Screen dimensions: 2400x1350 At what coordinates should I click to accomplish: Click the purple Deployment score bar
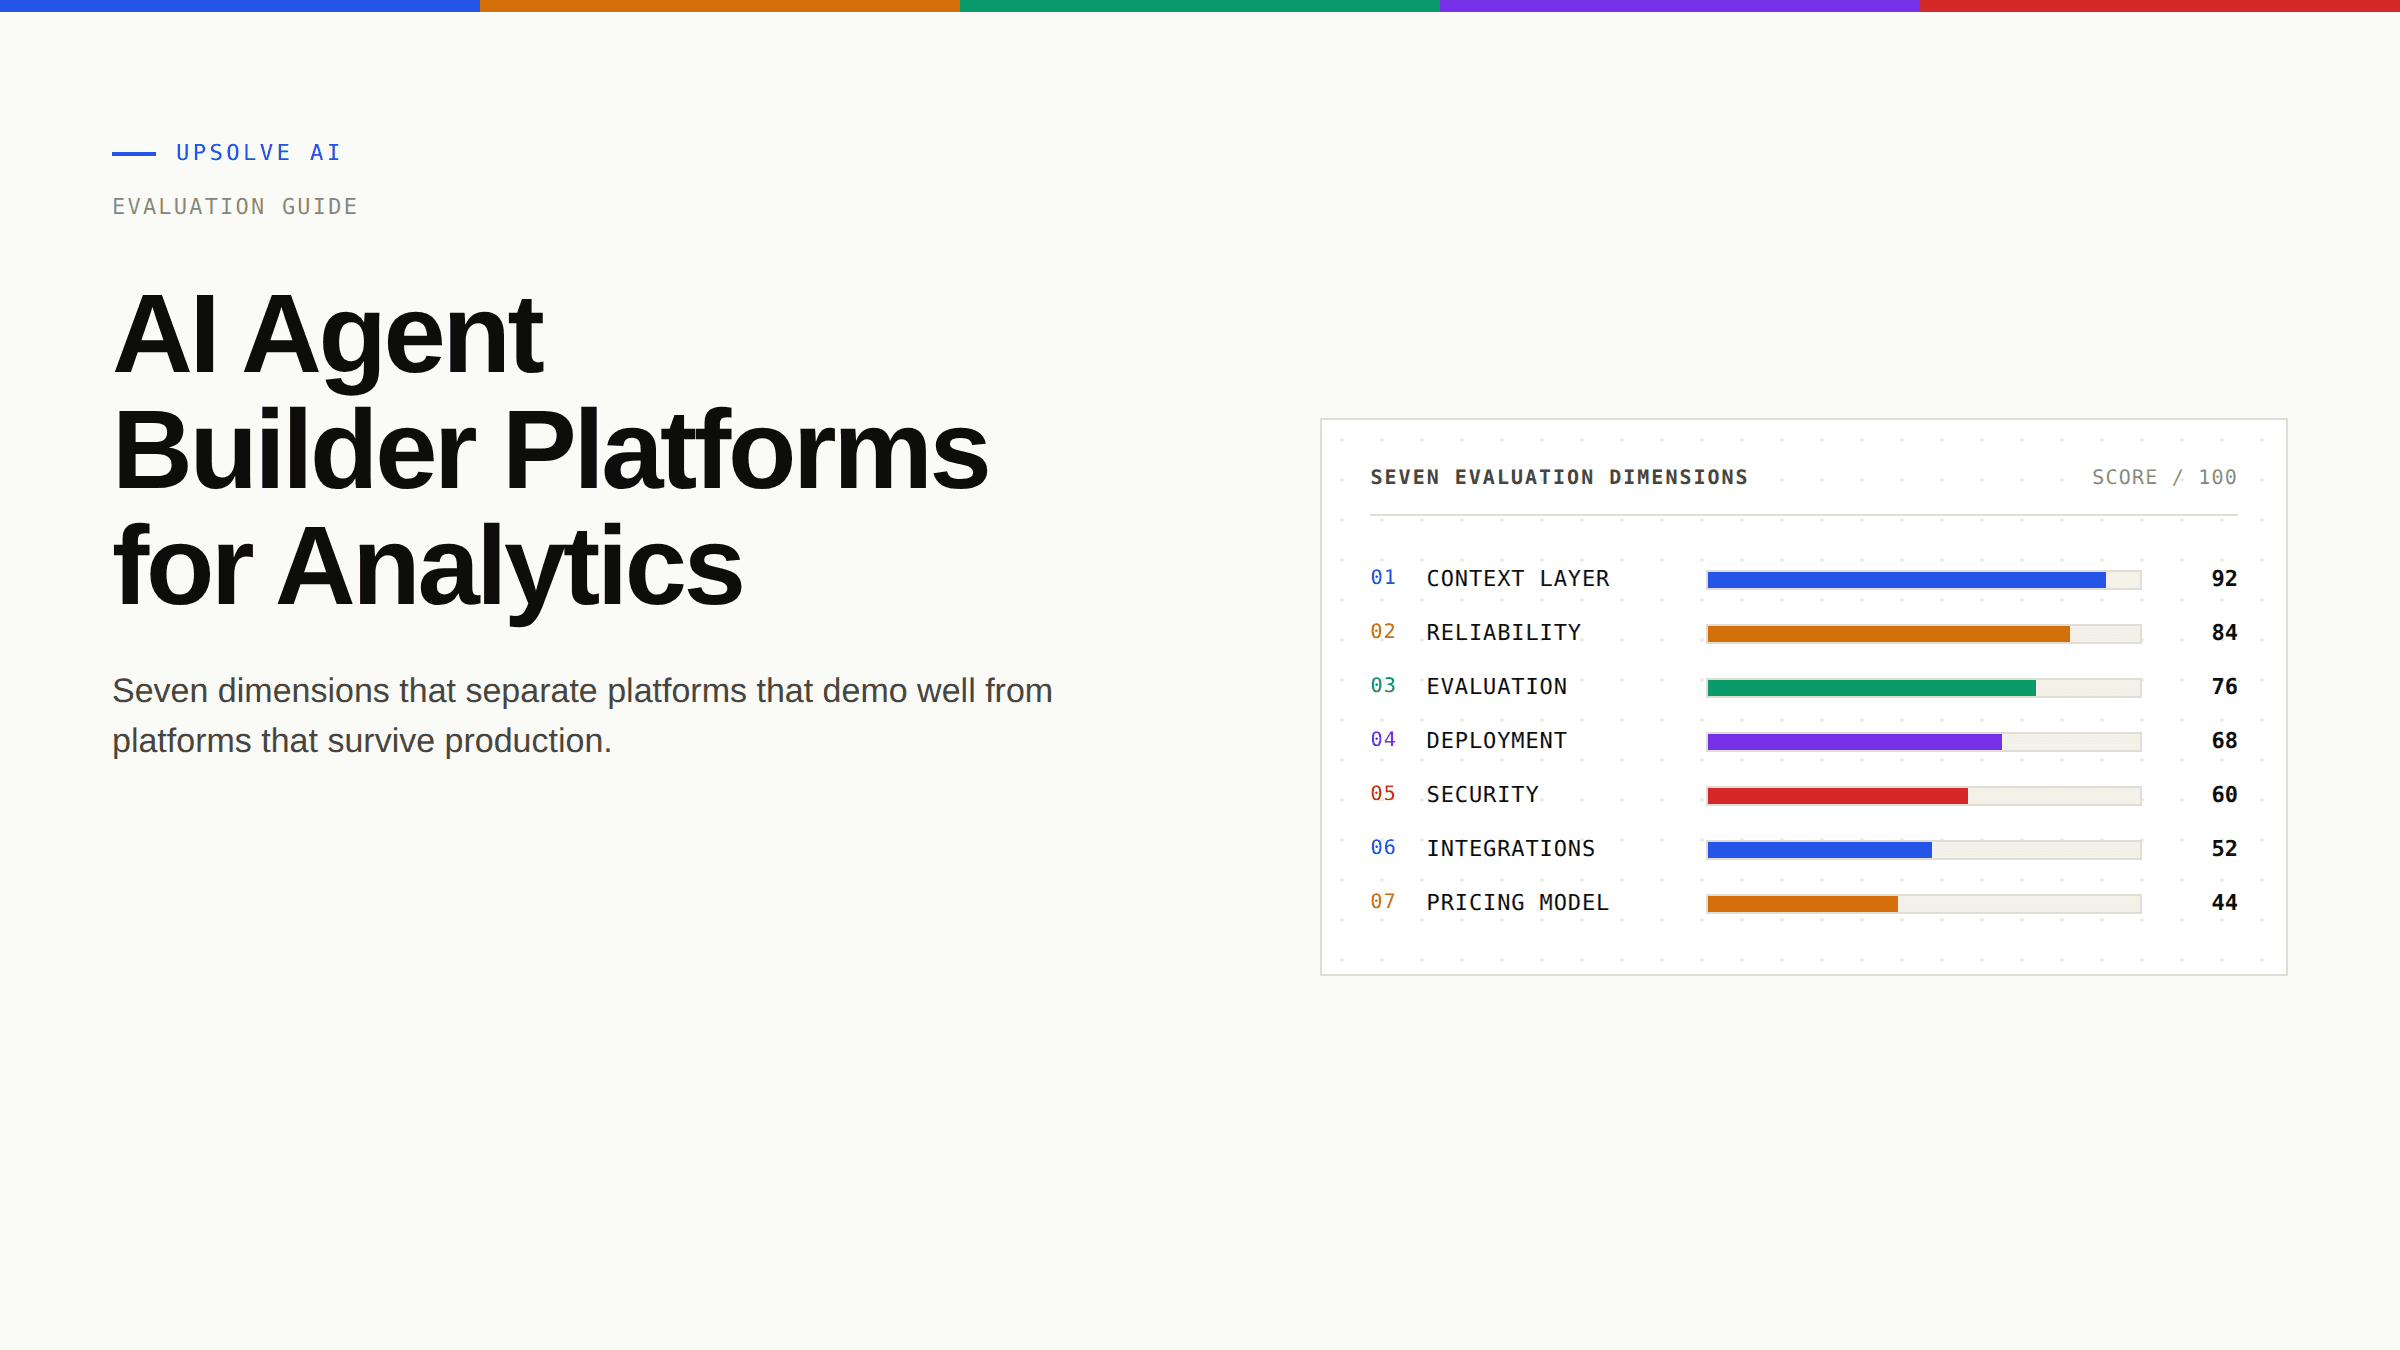point(1854,742)
